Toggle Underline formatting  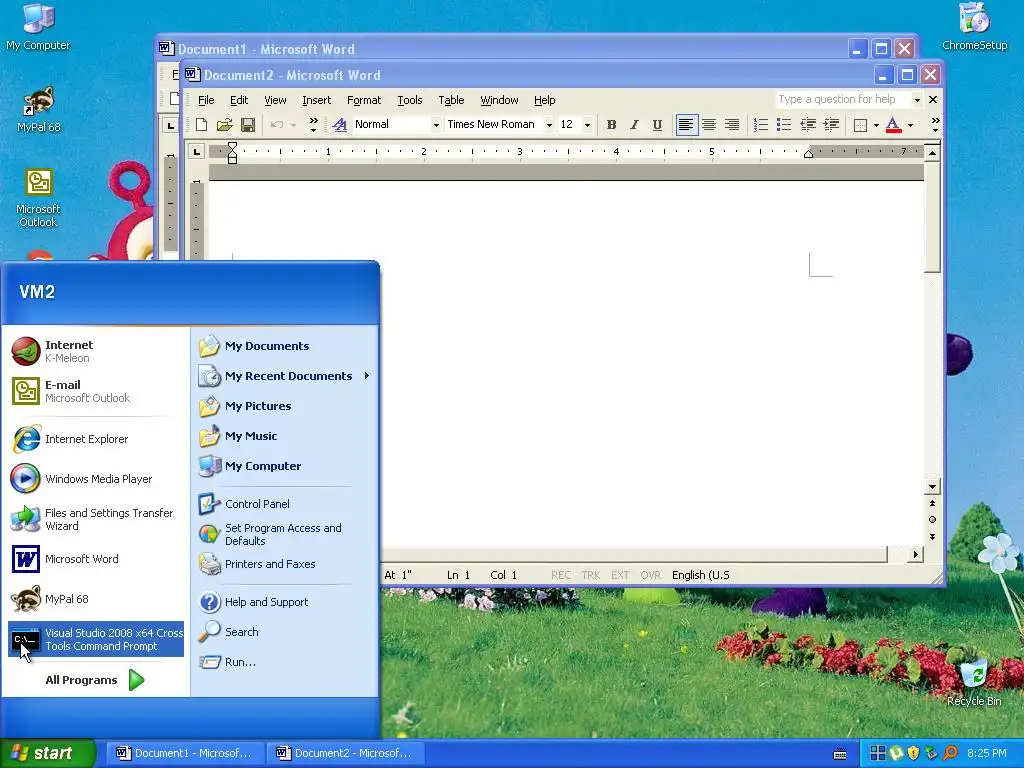657,125
